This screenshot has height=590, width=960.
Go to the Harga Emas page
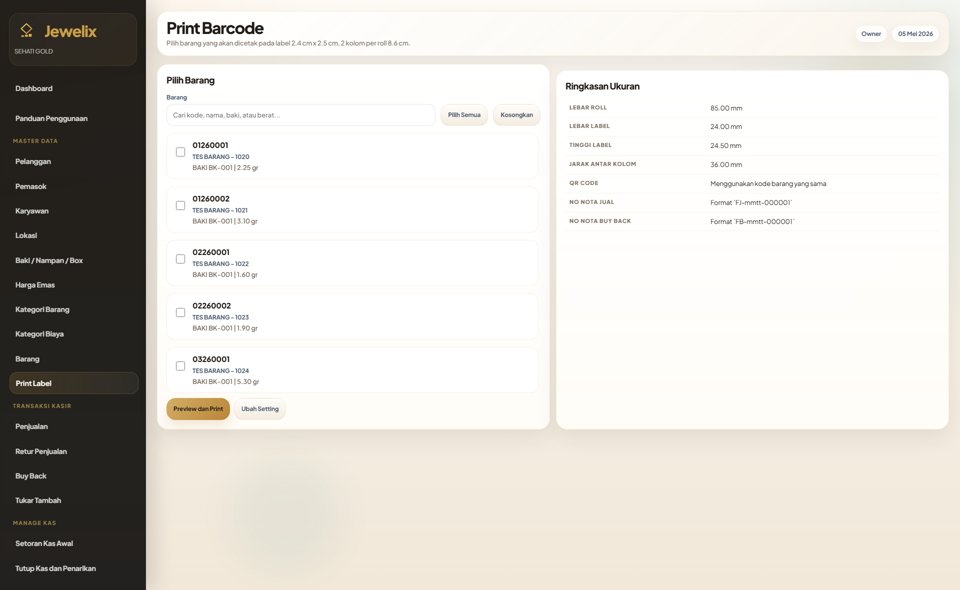pos(73,285)
